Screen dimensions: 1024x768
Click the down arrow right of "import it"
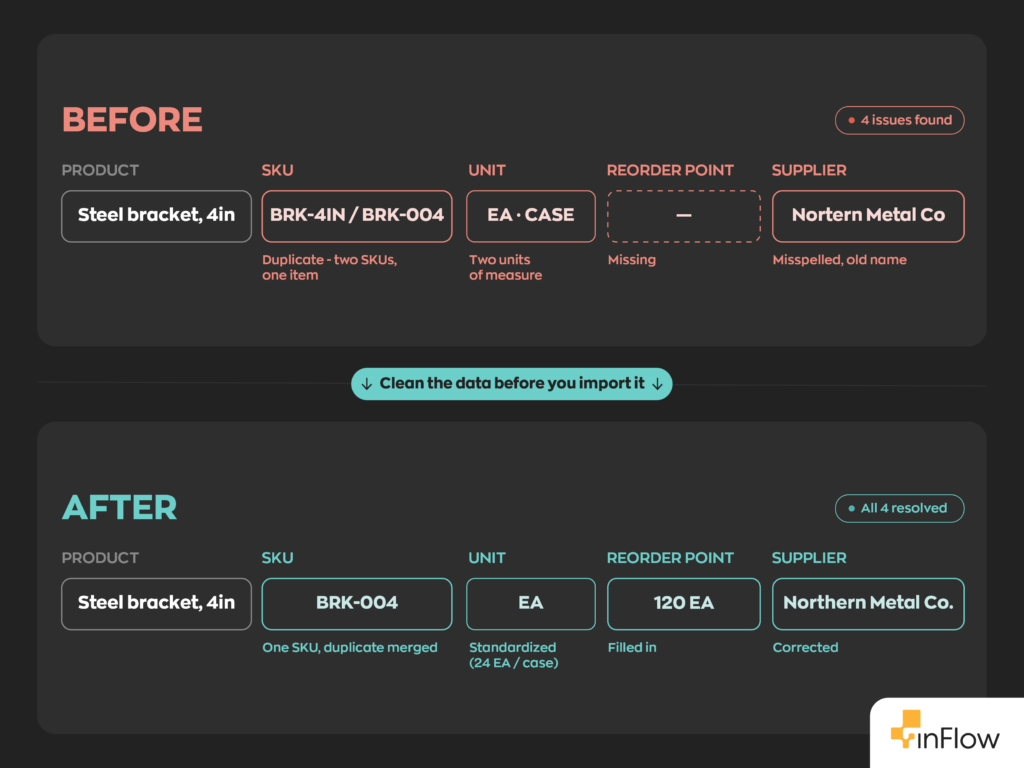[x=658, y=384]
